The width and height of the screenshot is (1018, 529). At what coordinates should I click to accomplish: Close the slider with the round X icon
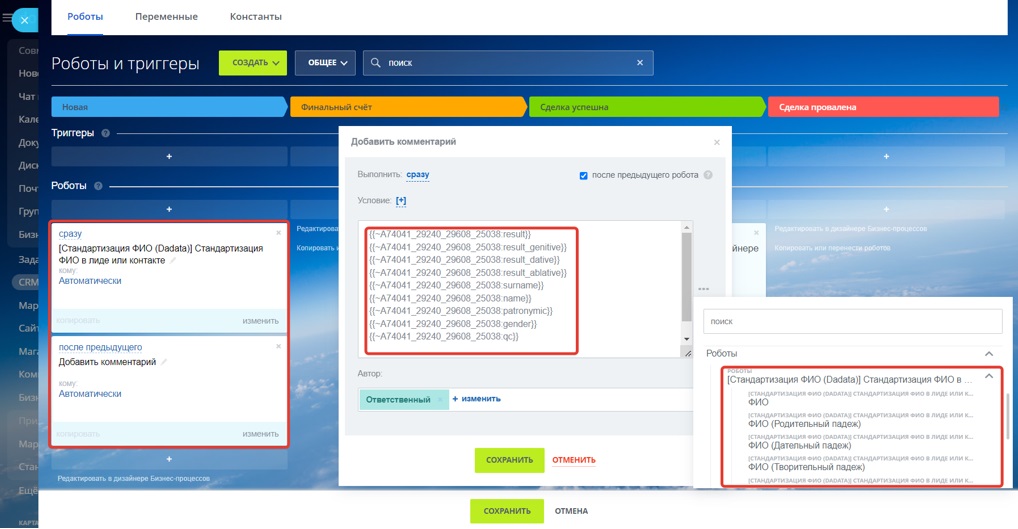pyautogui.click(x=25, y=21)
